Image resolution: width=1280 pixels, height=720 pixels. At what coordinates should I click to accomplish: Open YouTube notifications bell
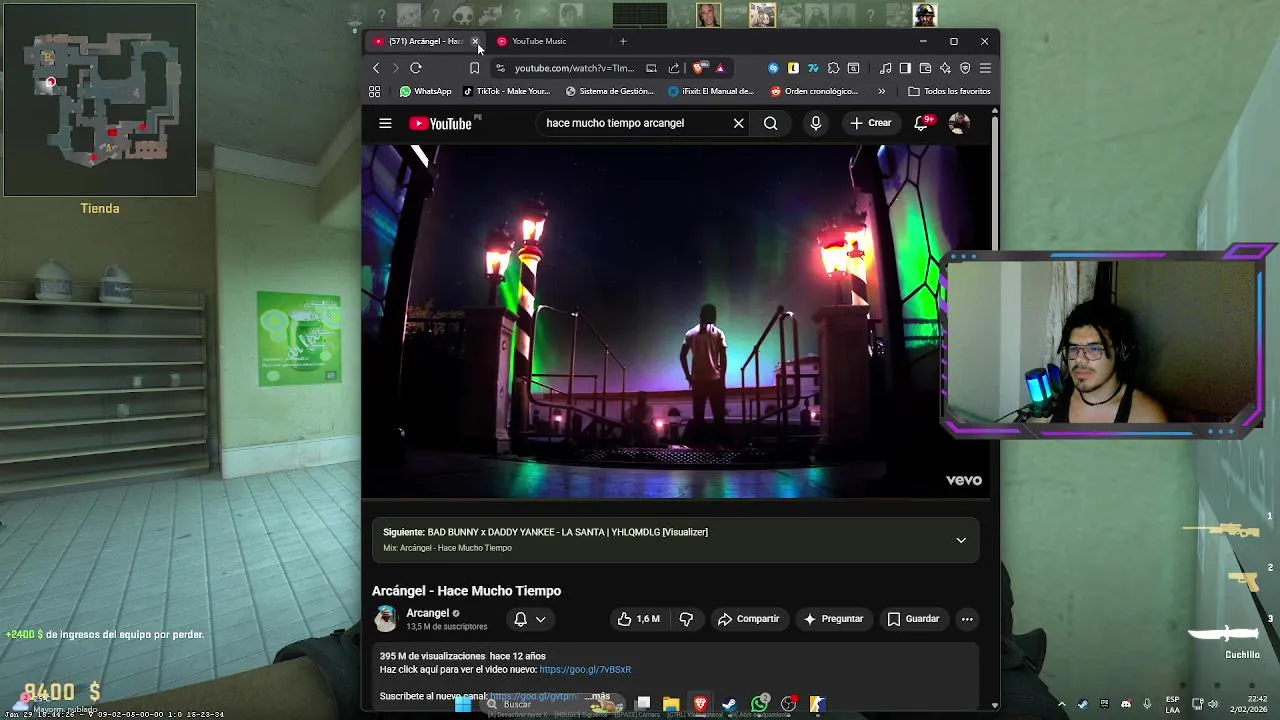pyautogui.click(x=921, y=123)
